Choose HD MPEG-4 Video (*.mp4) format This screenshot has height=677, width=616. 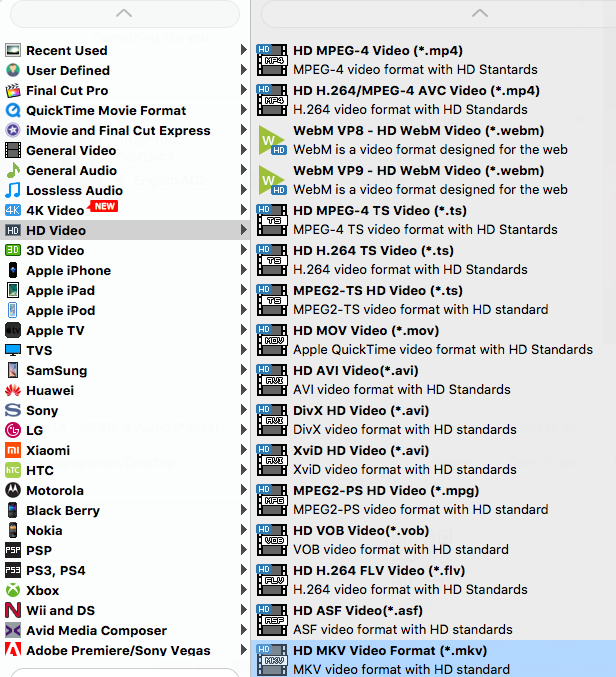tap(377, 50)
